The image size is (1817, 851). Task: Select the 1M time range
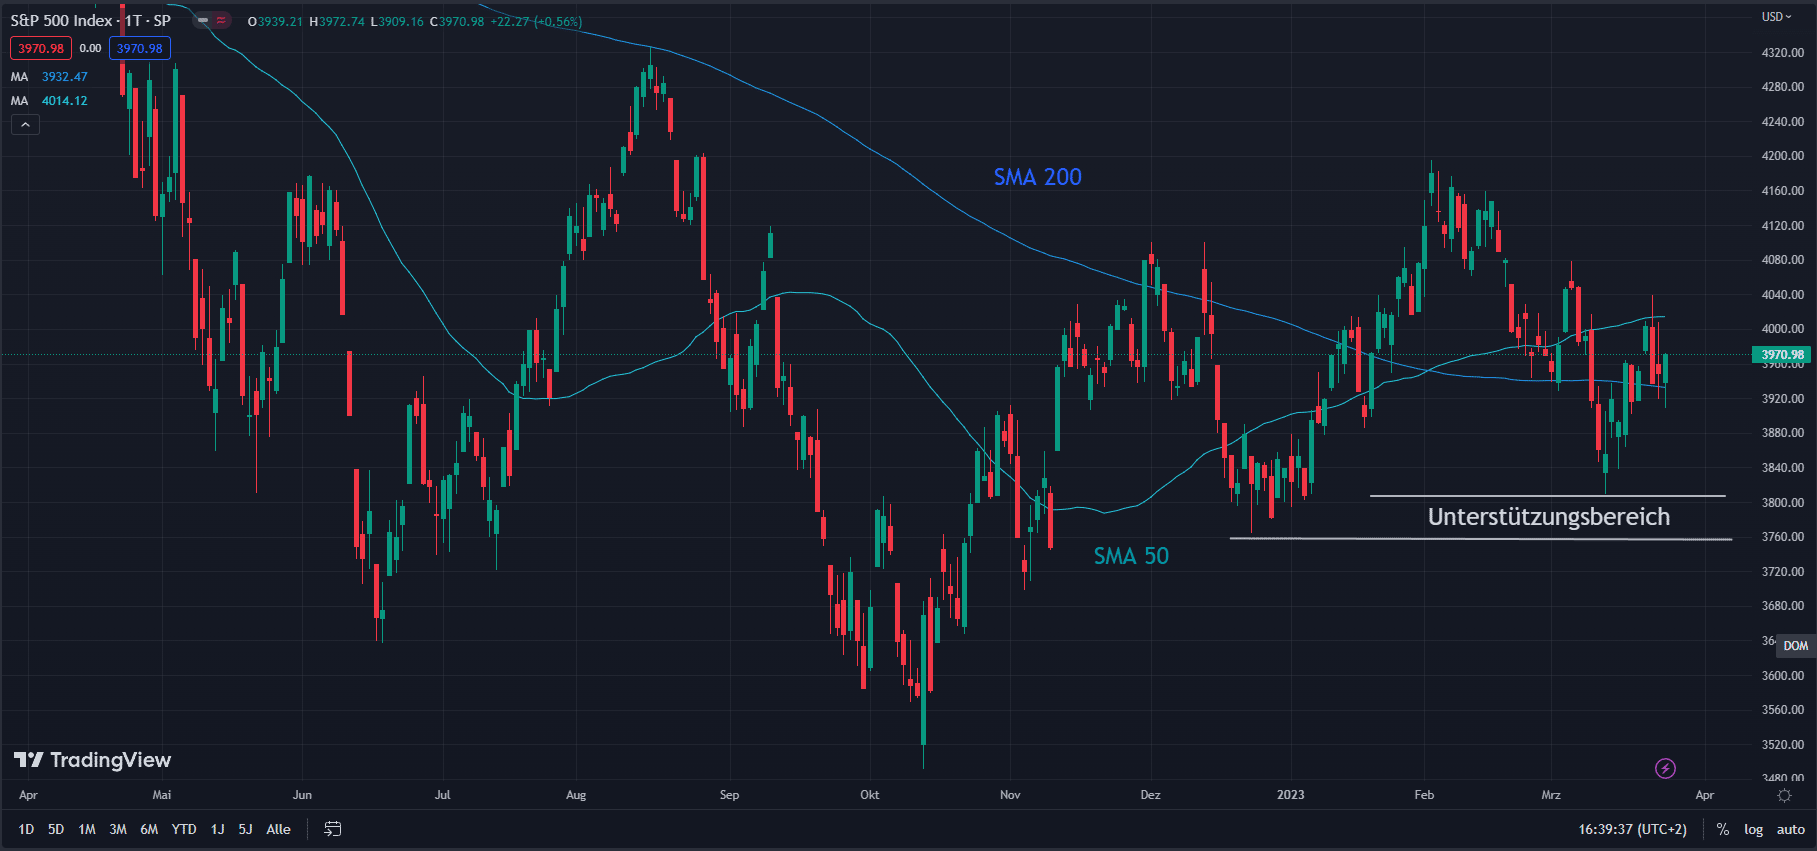pyautogui.click(x=87, y=829)
